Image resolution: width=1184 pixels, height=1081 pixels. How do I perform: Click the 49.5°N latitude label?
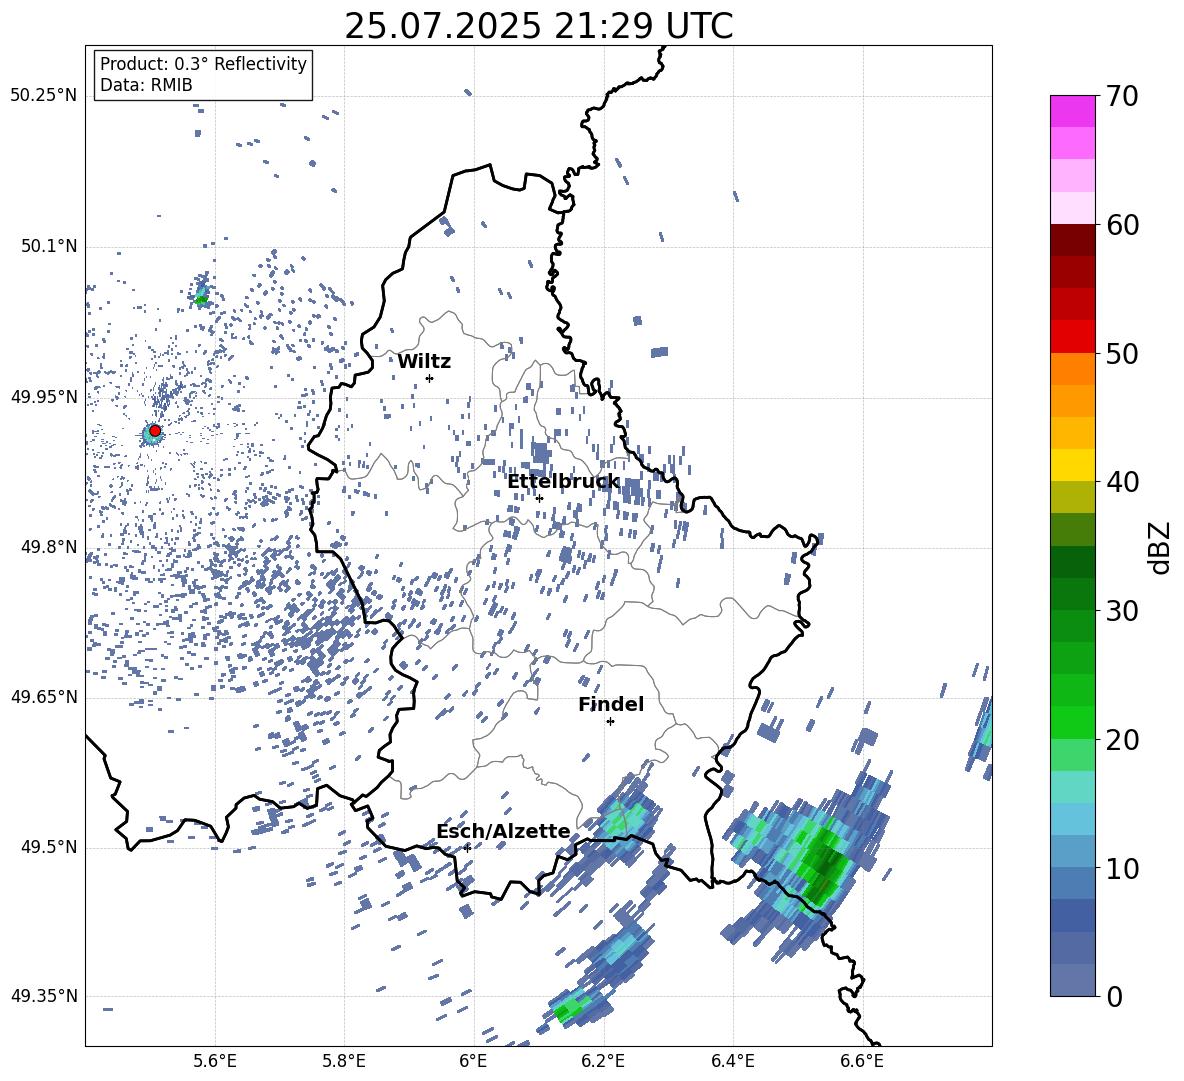coord(48,847)
